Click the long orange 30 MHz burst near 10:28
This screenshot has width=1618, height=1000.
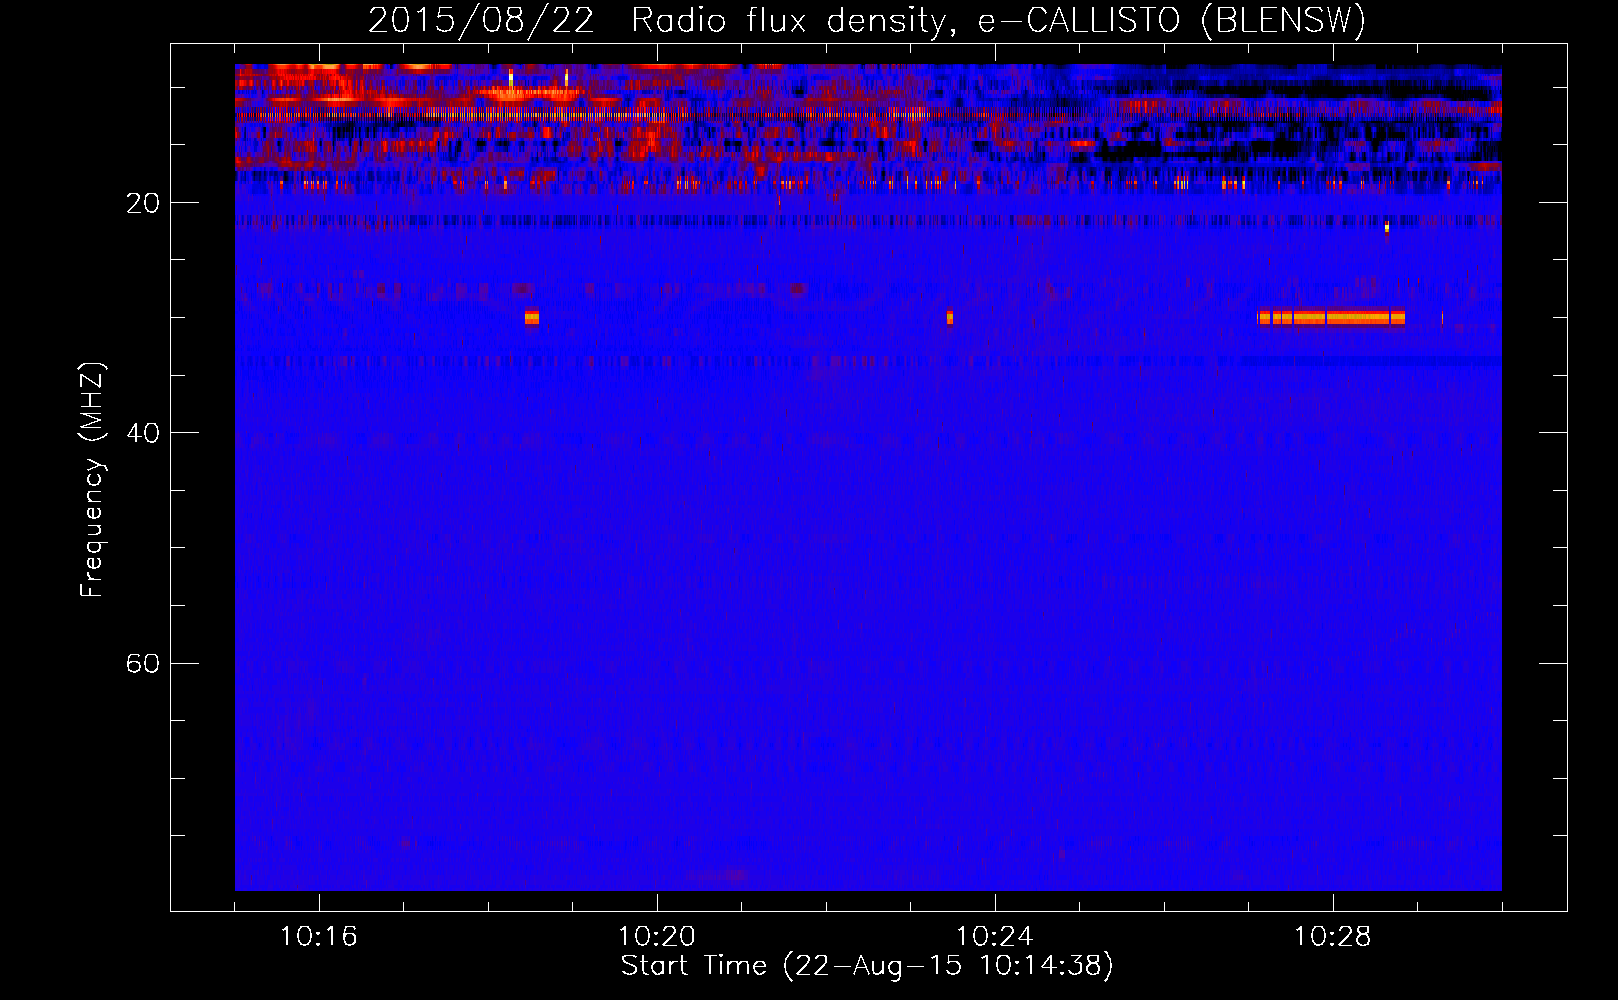pyautogui.click(x=1331, y=318)
